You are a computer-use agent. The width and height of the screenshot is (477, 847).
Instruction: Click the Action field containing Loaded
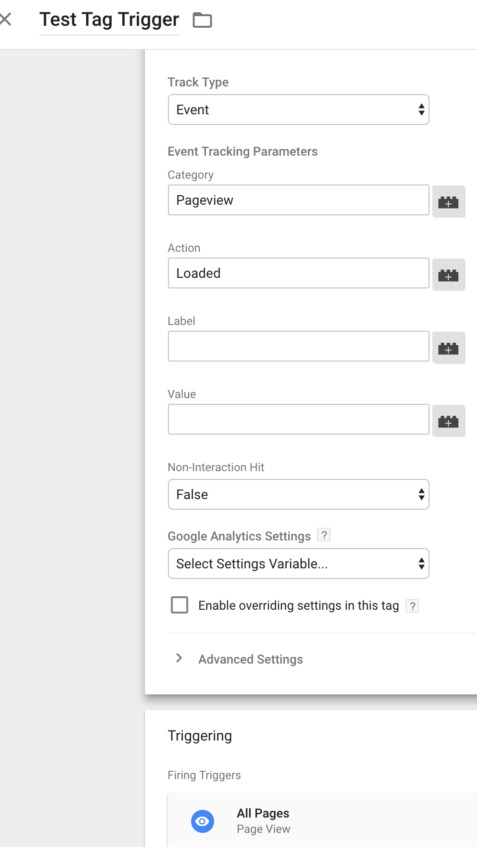tap(299, 273)
